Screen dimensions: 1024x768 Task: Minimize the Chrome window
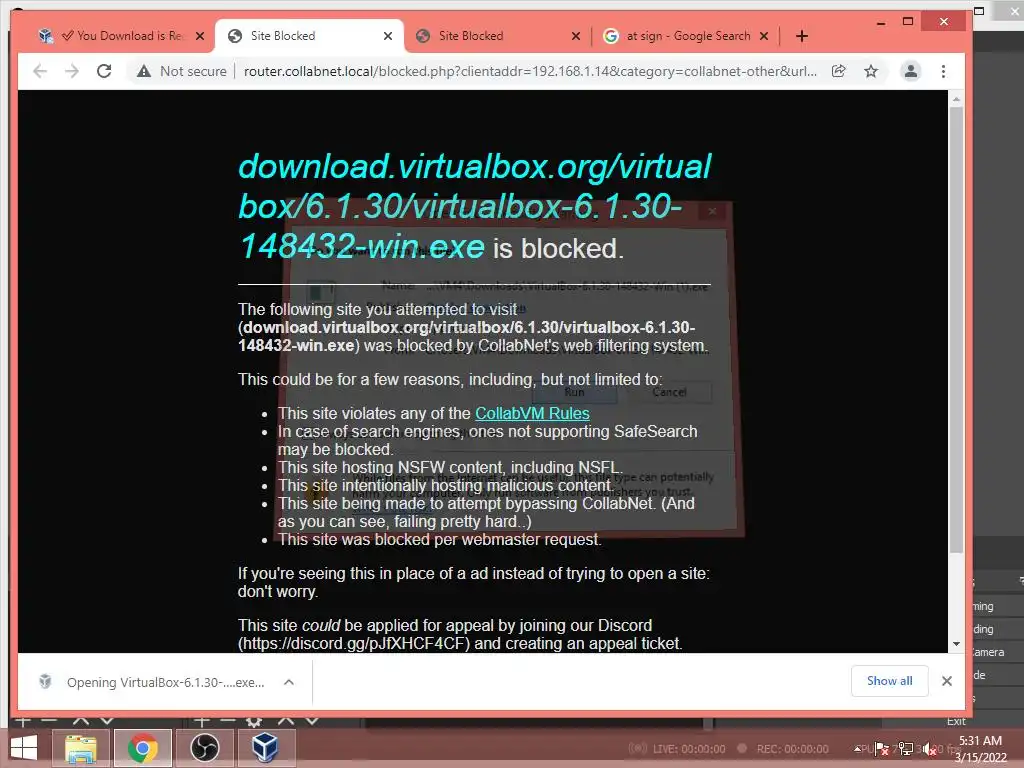tap(881, 22)
